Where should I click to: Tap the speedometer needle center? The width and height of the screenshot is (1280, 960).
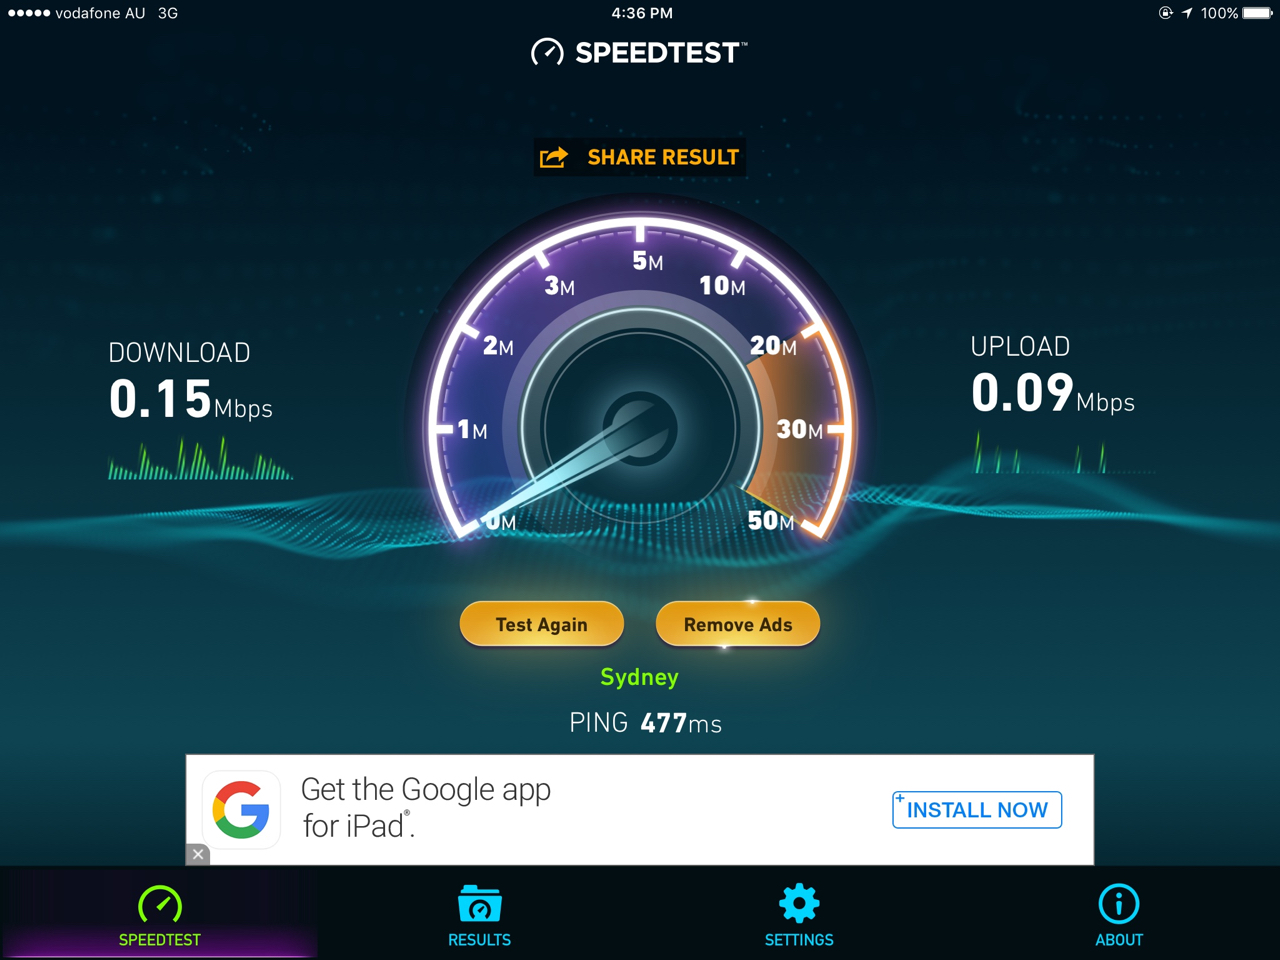point(640,427)
